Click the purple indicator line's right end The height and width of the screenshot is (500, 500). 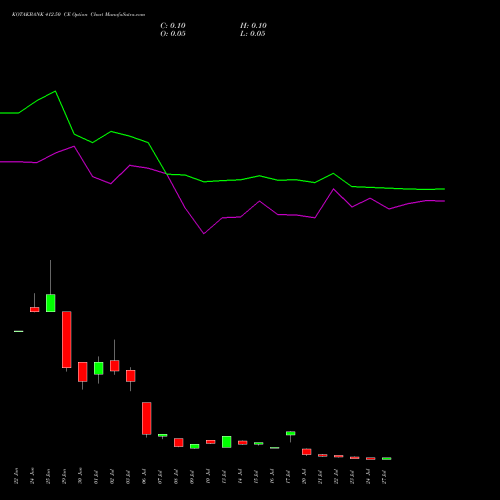coord(443,201)
